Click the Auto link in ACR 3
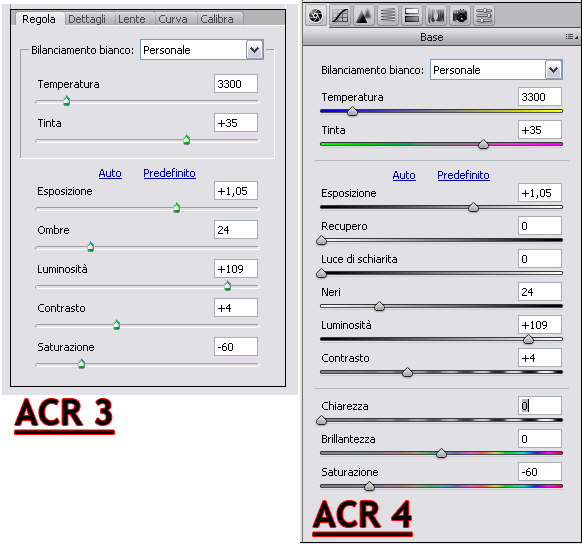The image size is (582, 544). click(x=110, y=173)
